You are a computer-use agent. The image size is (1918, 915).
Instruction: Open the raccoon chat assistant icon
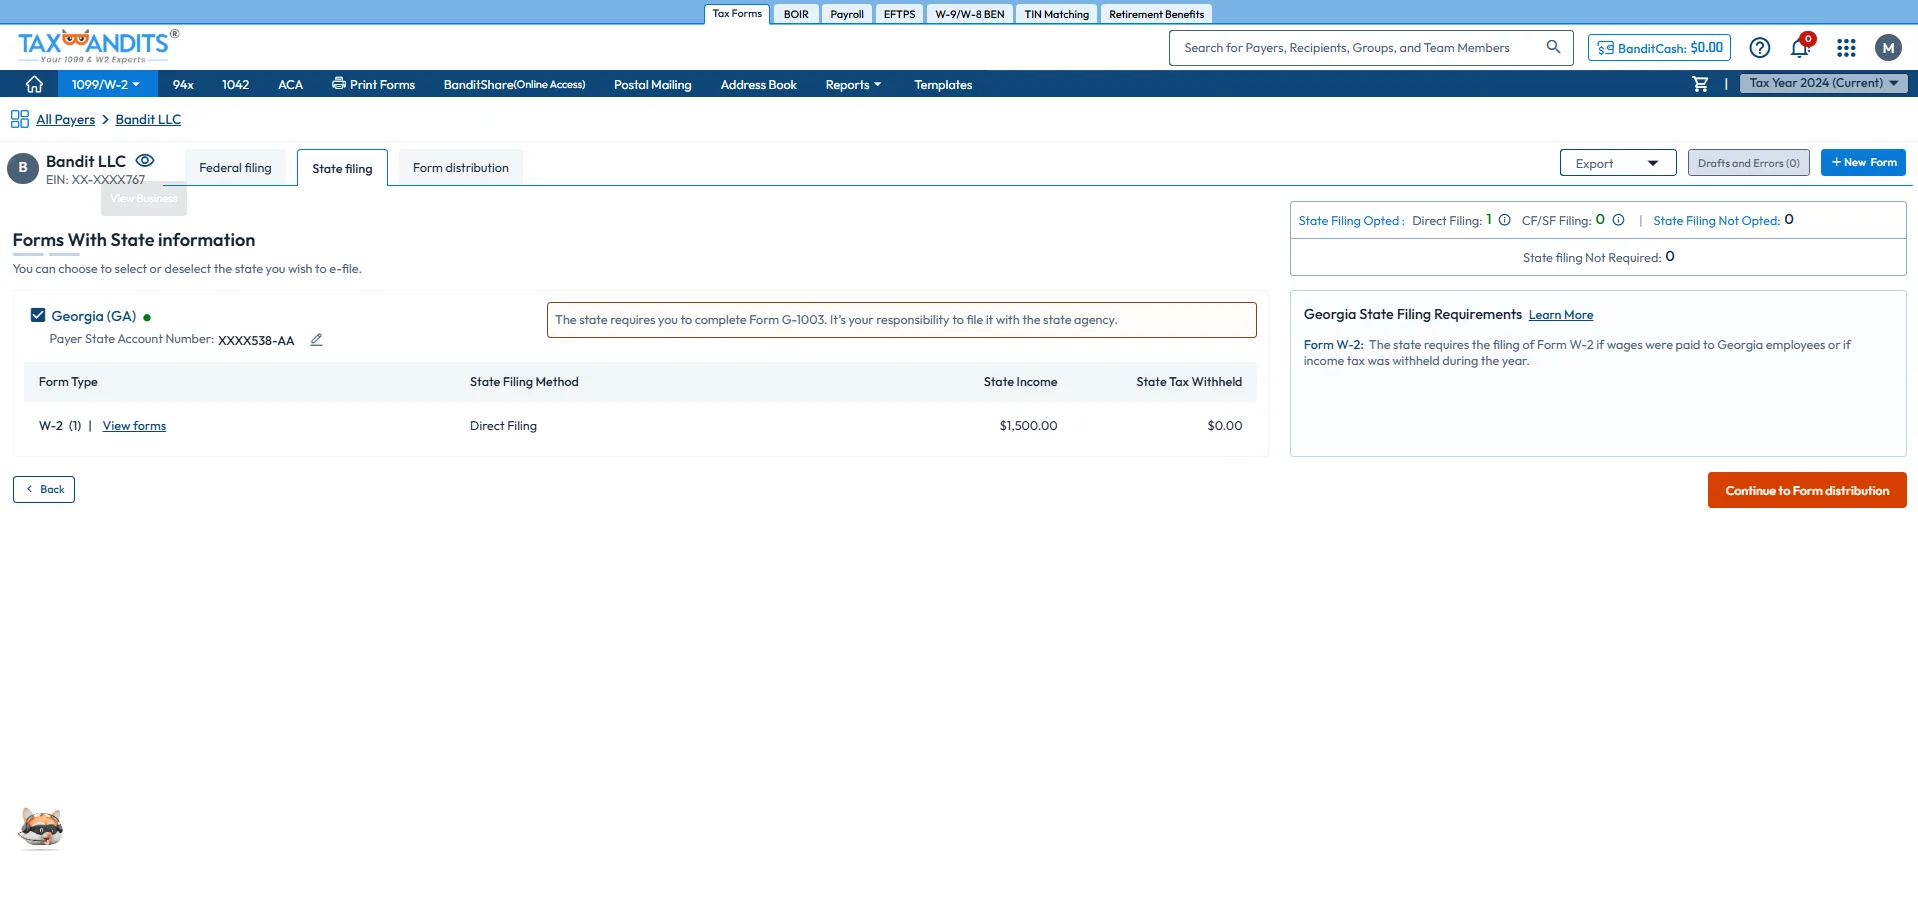tap(41, 828)
